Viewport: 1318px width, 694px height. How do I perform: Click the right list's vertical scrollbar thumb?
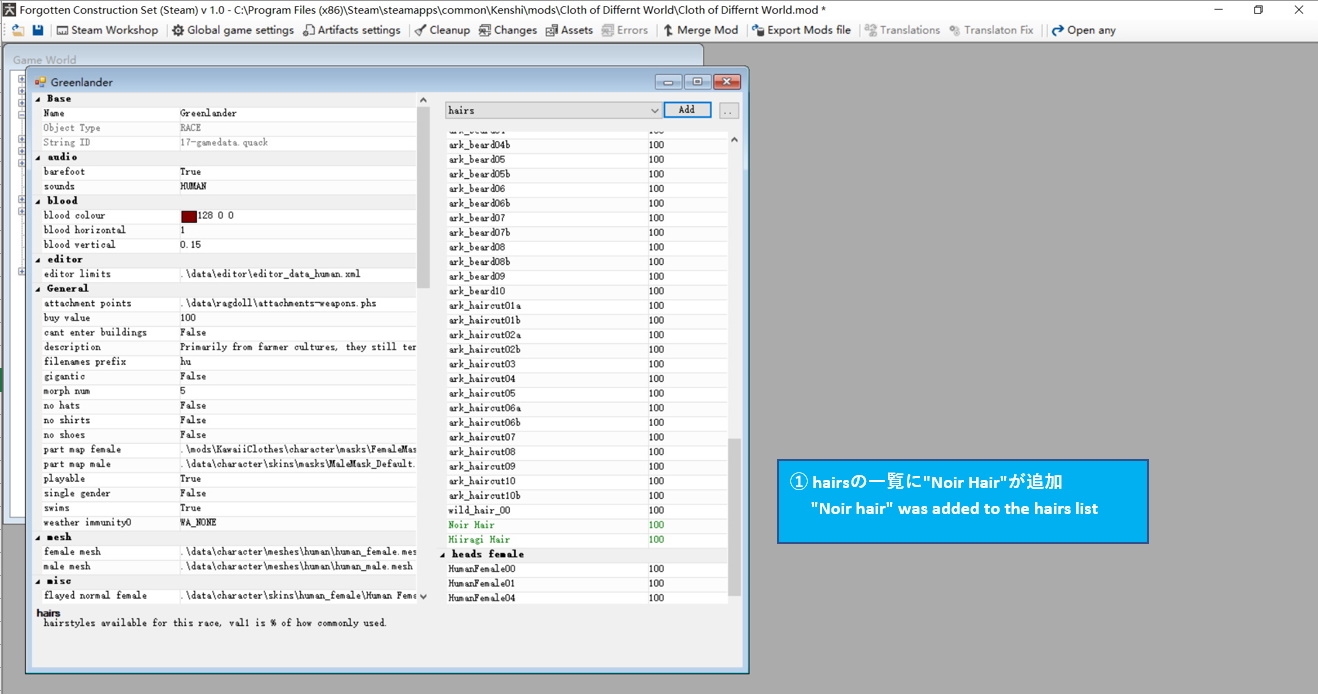point(735,516)
